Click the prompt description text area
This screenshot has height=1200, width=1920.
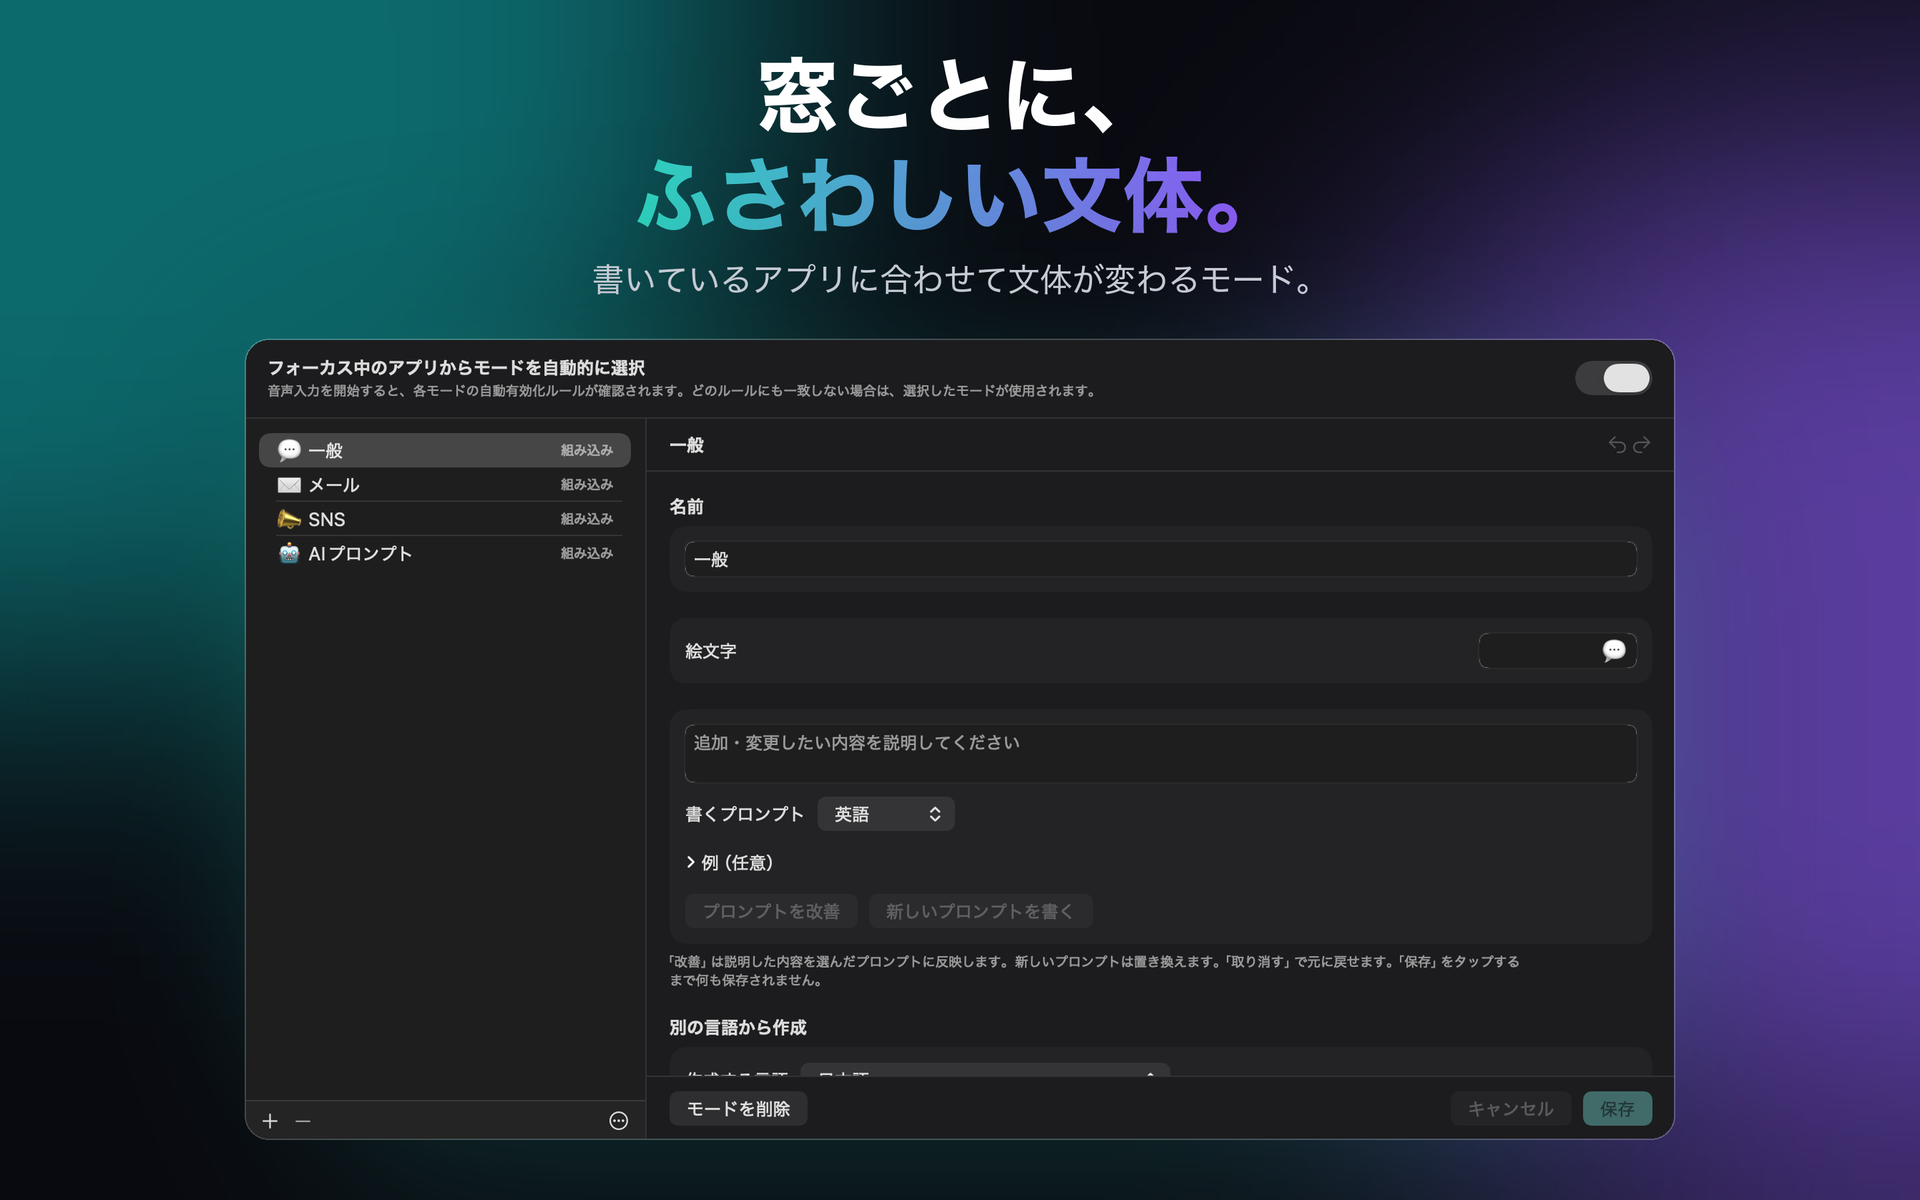tap(1160, 753)
